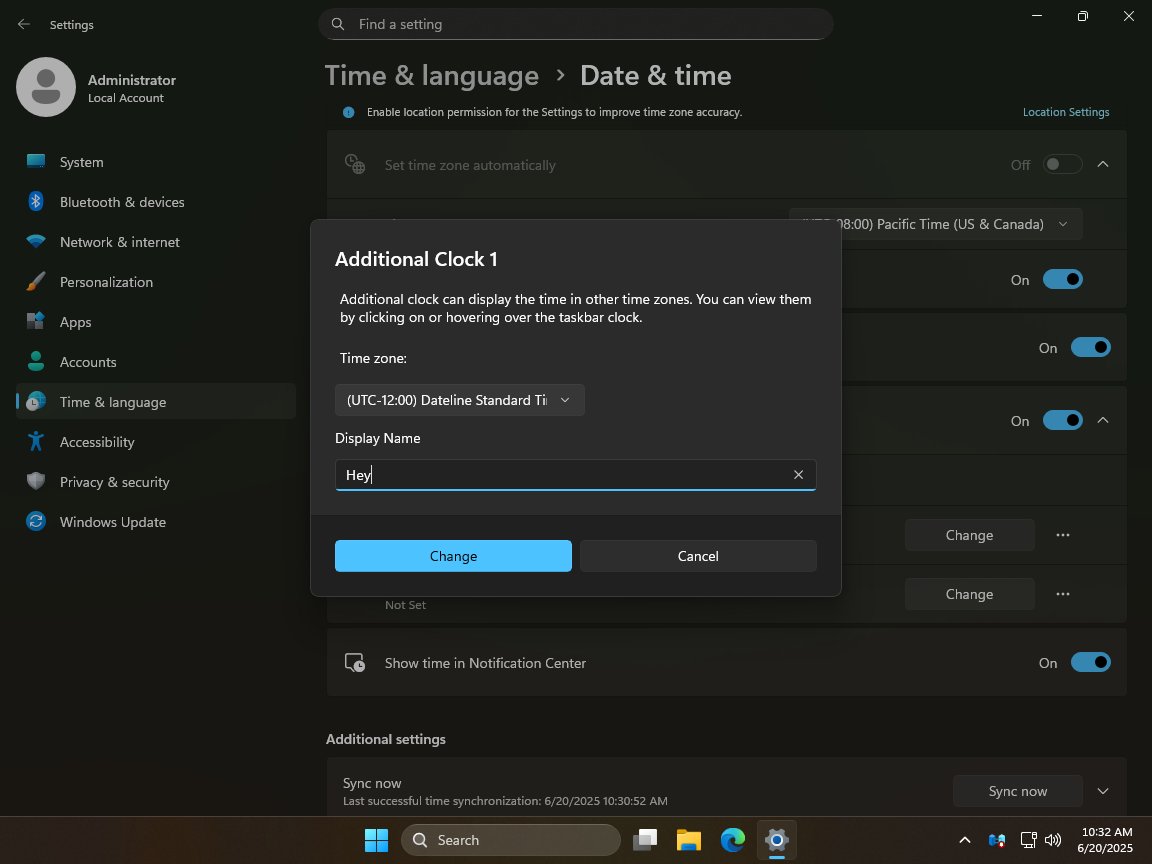The width and height of the screenshot is (1152, 864).
Task: Open the Additional Clock time zone dropdown
Action: pyautogui.click(x=460, y=400)
